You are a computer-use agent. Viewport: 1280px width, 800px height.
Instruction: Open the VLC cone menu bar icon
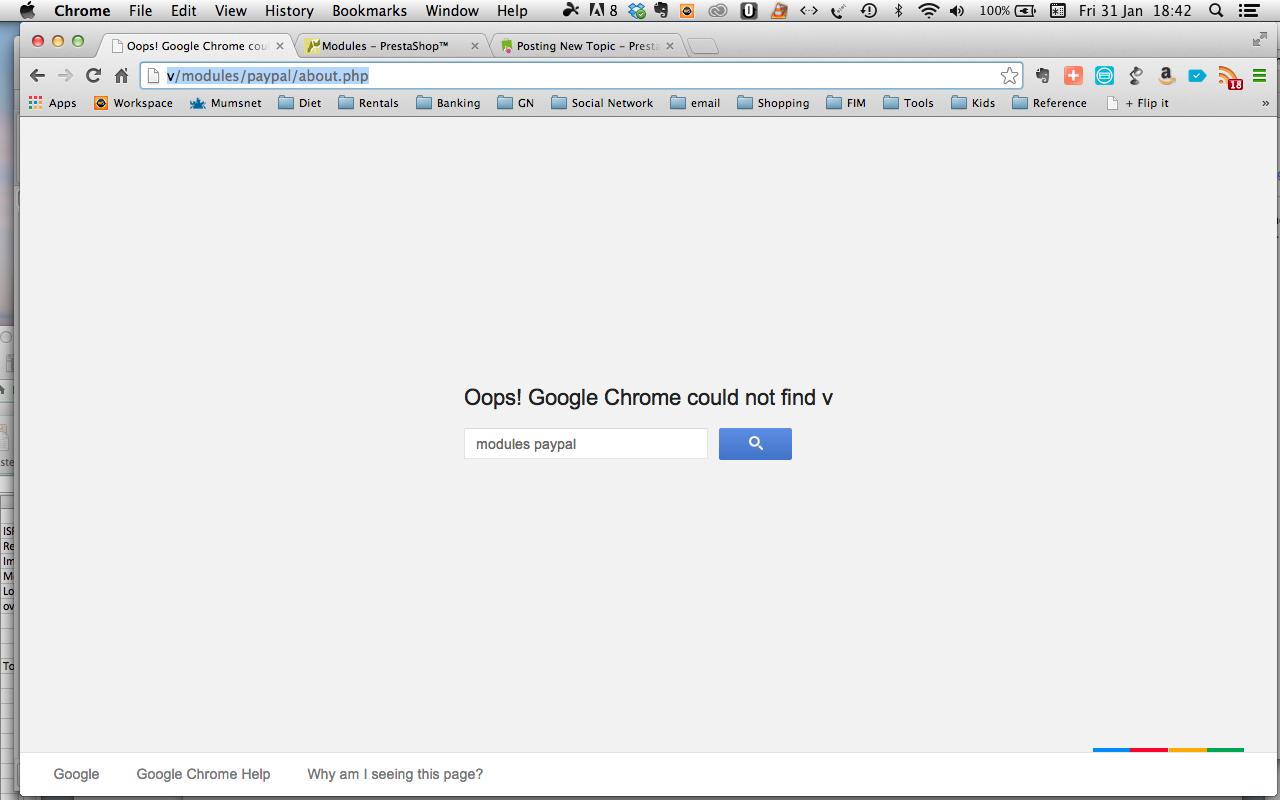point(779,11)
